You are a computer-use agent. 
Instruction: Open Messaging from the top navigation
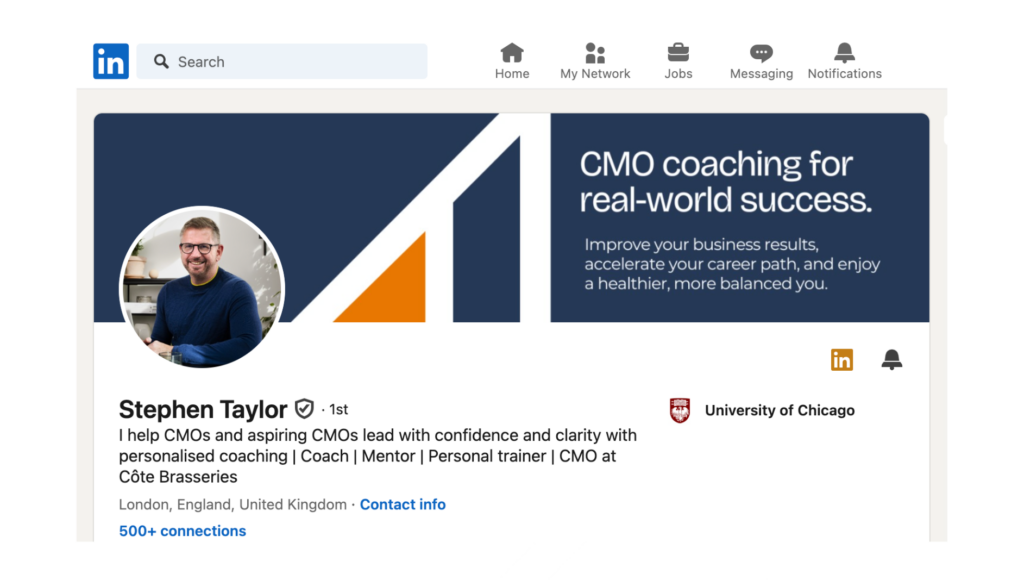tap(761, 61)
